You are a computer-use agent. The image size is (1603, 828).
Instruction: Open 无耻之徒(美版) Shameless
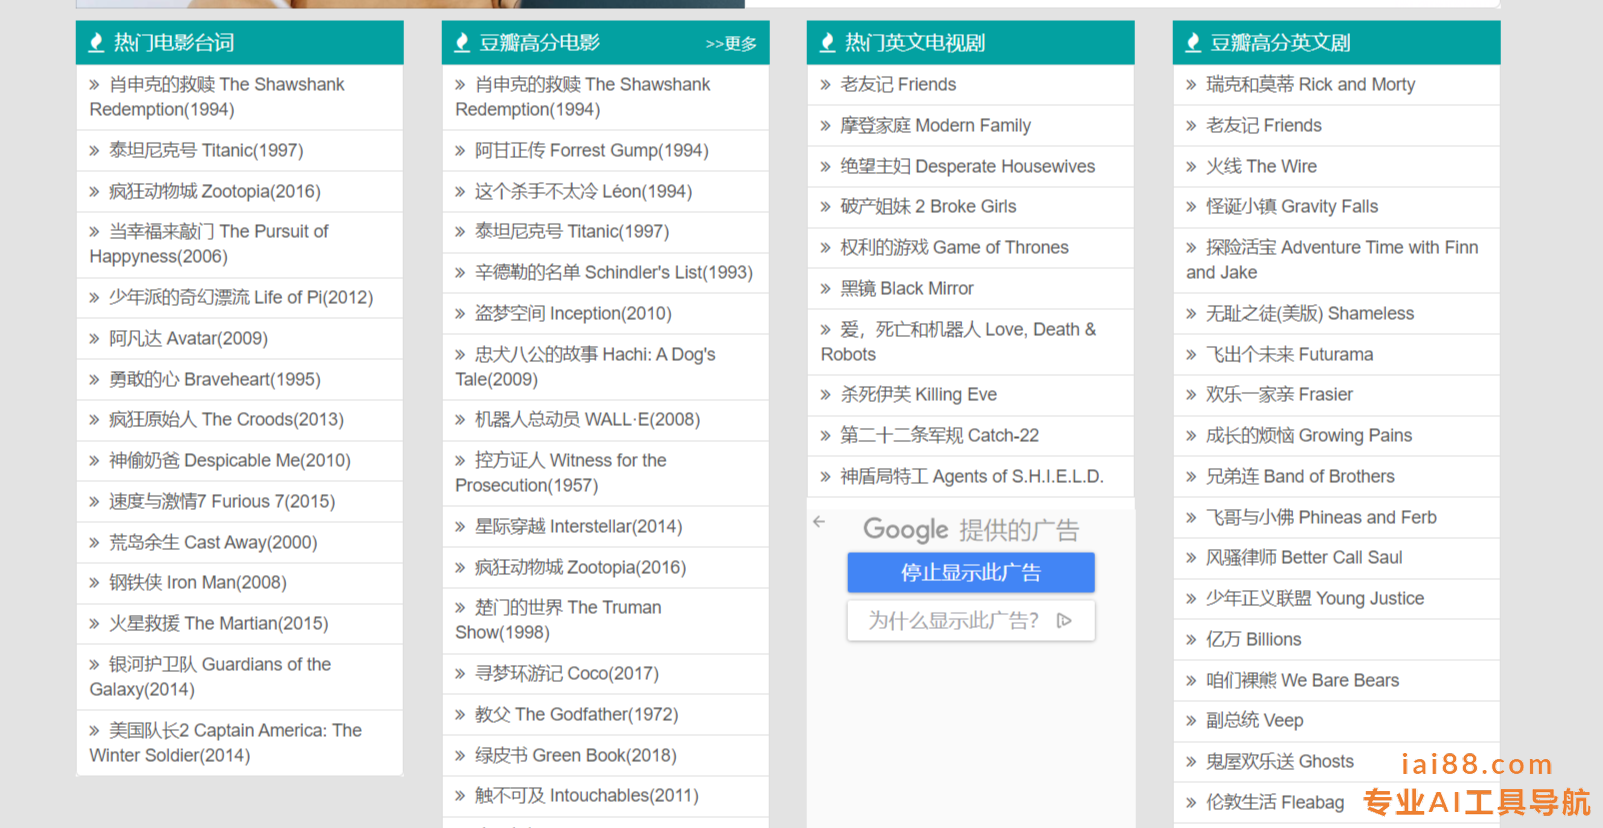click(1310, 313)
